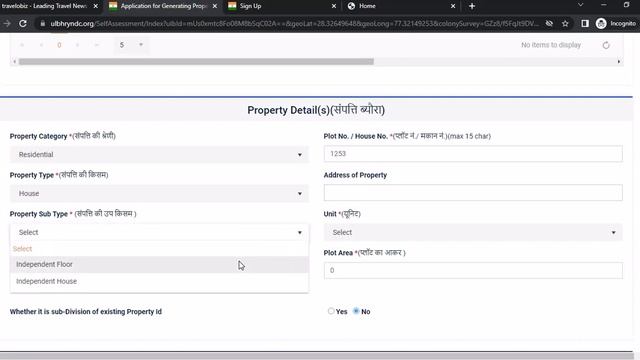
Task: Open the tab search chevron
Action: 580,5
